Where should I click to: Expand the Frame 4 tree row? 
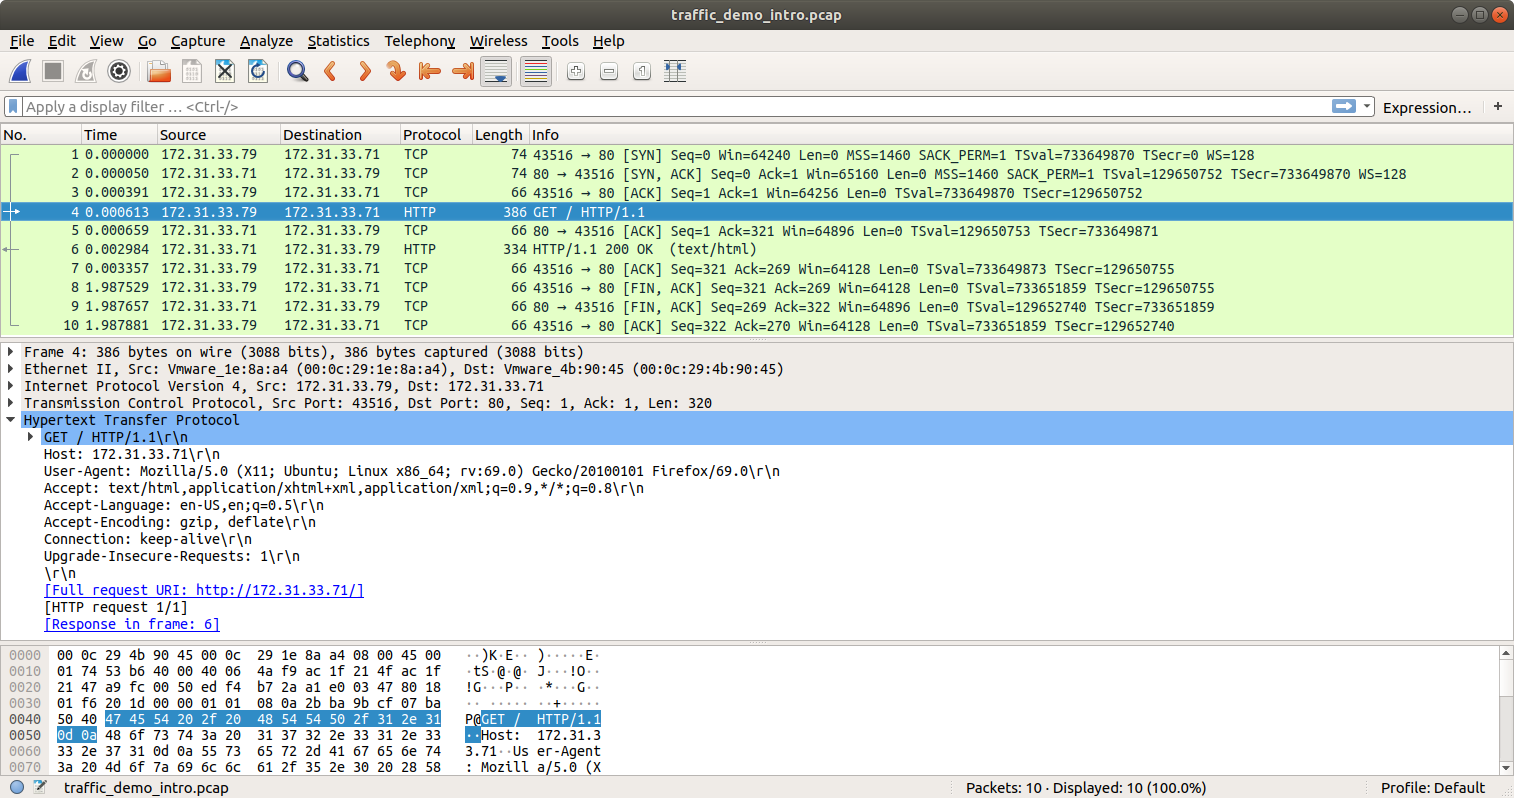11,352
